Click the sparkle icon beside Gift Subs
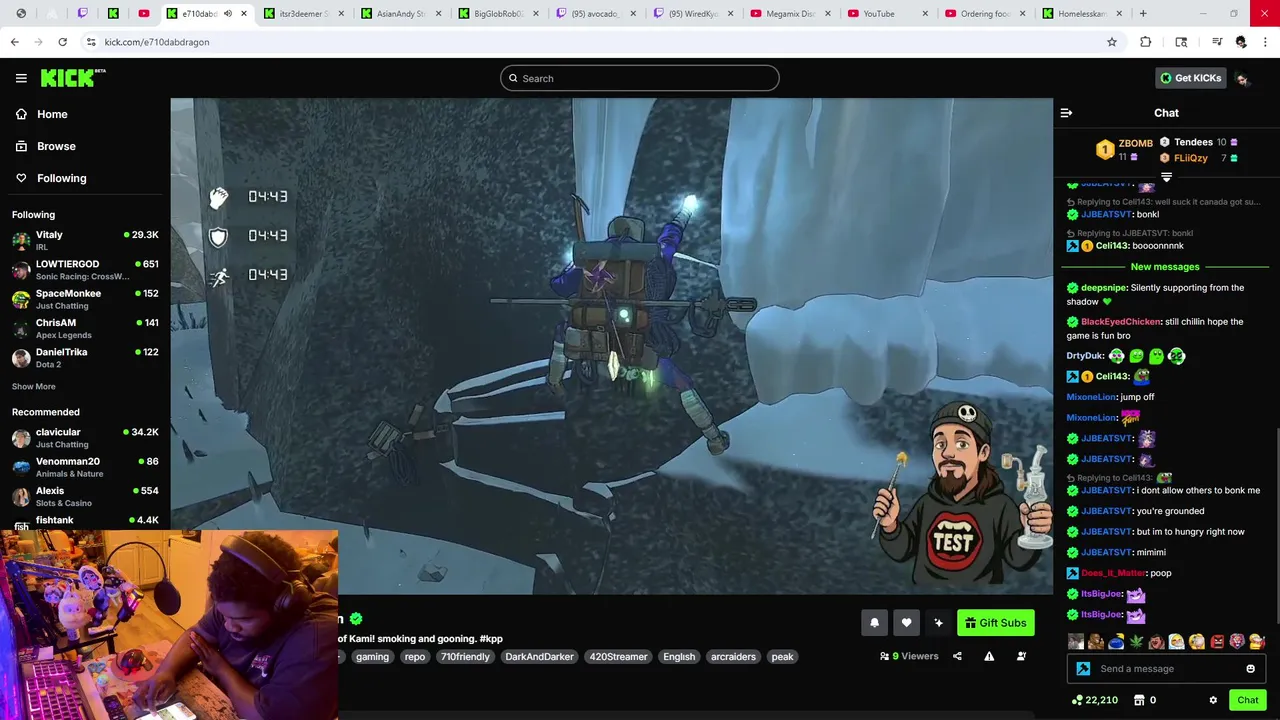The width and height of the screenshot is (1280, 720). (x=938, y=623)
